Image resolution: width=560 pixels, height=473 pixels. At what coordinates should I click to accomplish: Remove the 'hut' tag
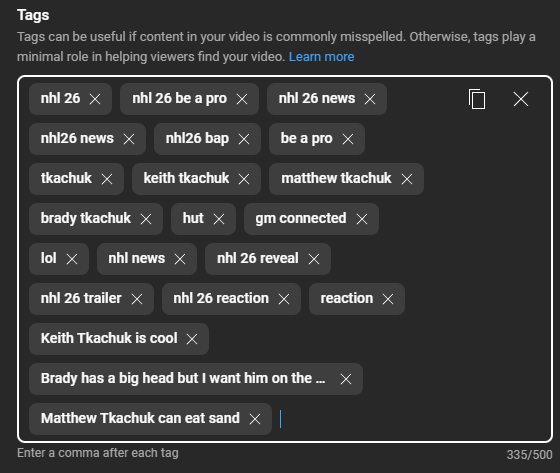point(219,219)
